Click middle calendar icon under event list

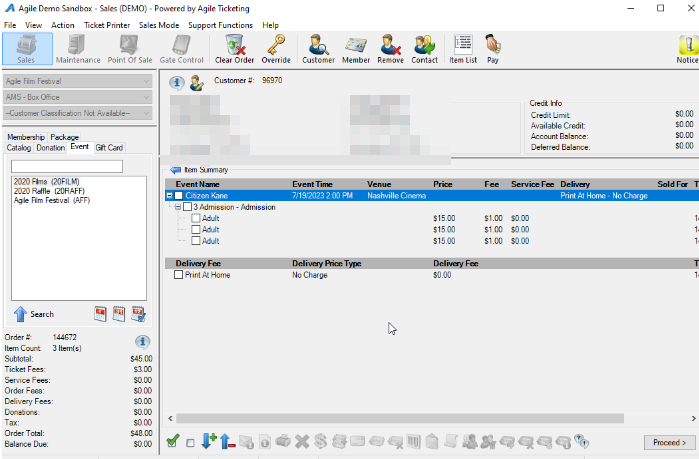click(x=119, y=314)
